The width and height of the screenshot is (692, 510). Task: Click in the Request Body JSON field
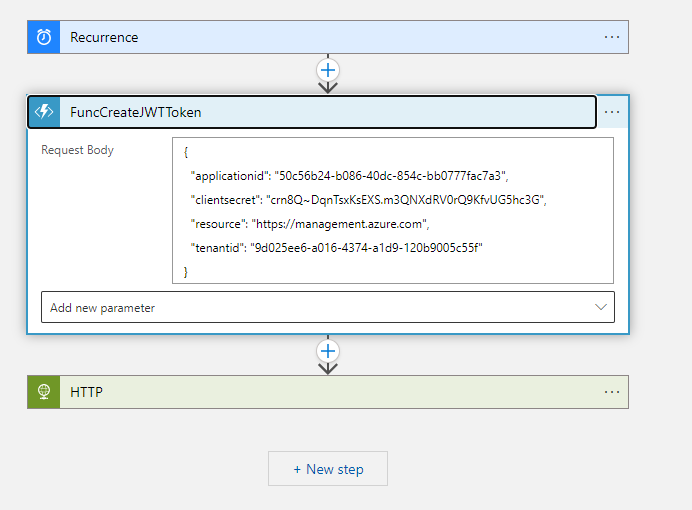393,210
